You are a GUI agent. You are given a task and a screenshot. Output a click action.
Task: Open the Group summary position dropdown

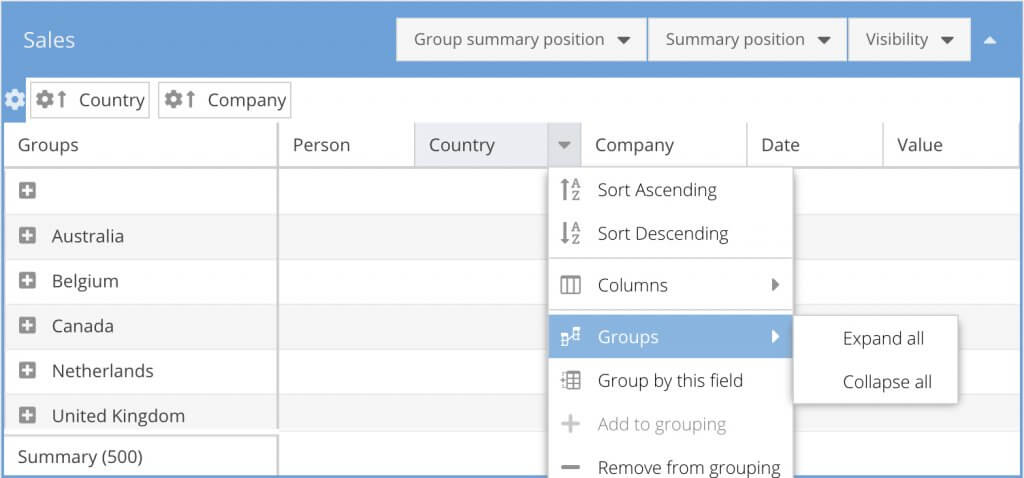[x=521, y=40]
